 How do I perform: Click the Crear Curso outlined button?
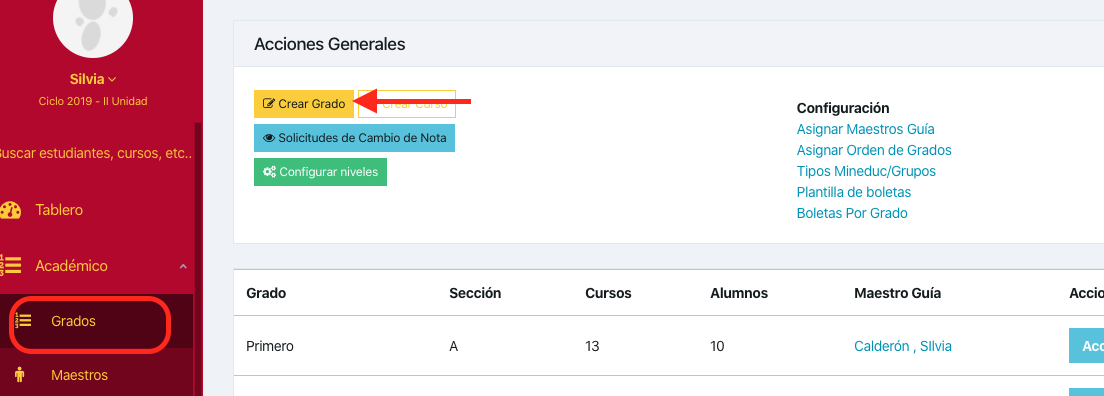pyautogui.click(x=407, y=104)
